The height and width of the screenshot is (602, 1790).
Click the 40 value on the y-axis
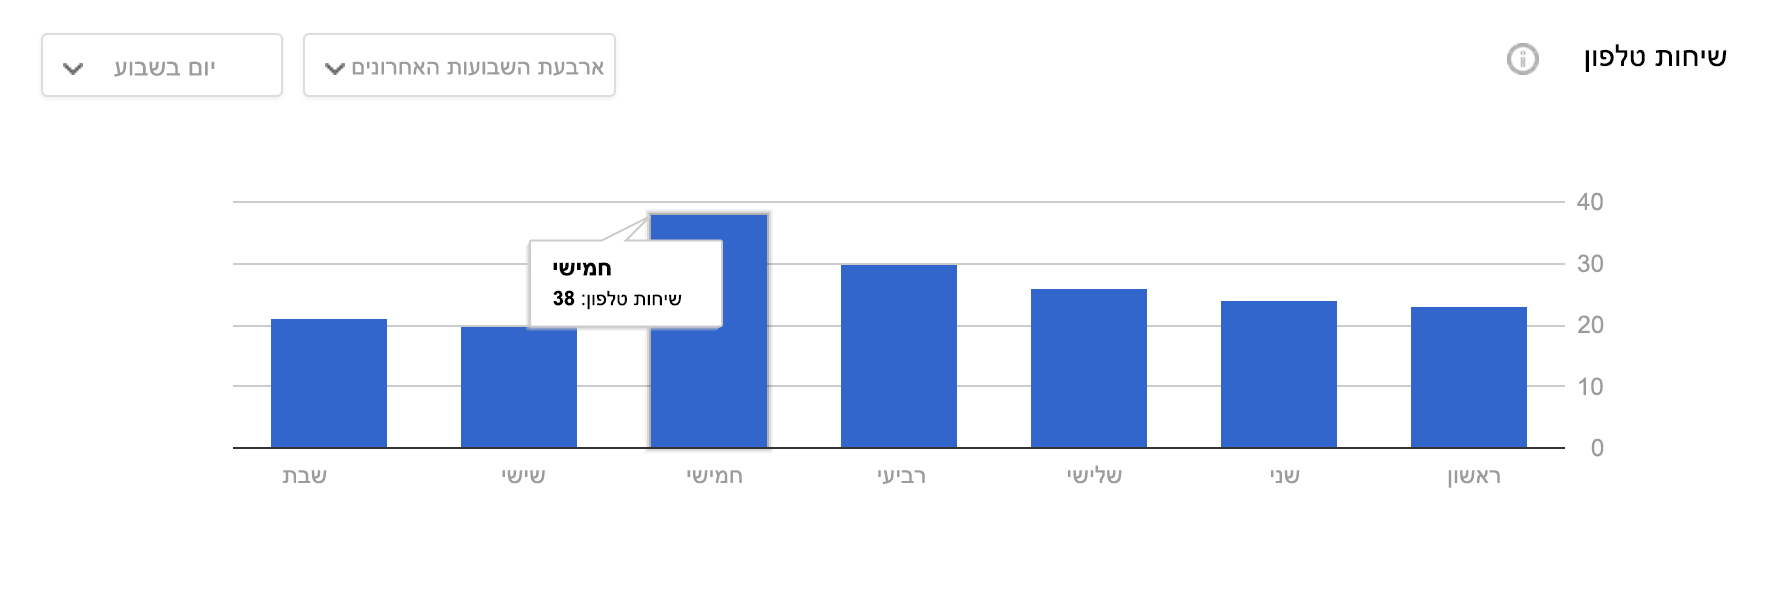tap(1590, 202)
